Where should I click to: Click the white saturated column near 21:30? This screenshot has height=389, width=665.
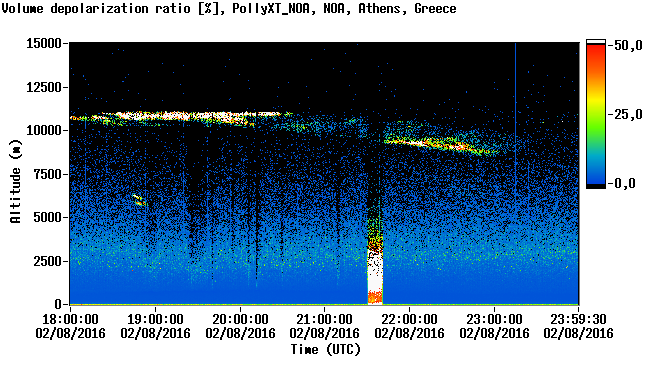(x=375, y=271)
